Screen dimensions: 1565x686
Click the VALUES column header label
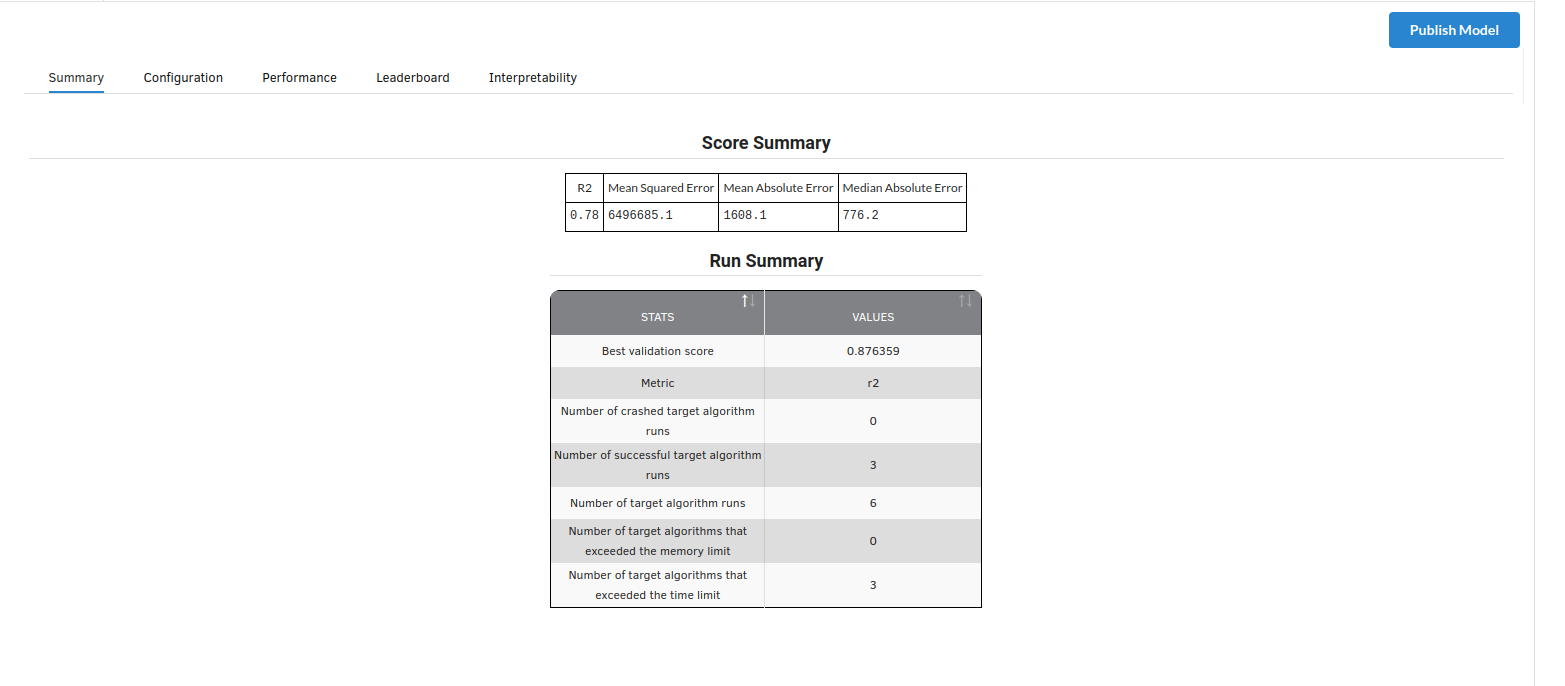(873, 317)
